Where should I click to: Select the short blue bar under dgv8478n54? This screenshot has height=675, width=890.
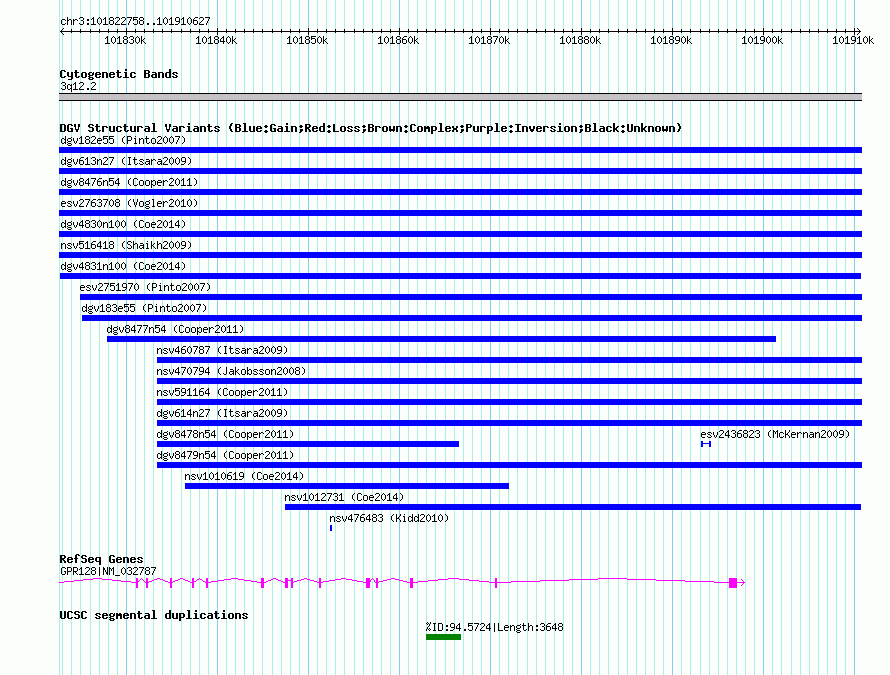[308, 444]
